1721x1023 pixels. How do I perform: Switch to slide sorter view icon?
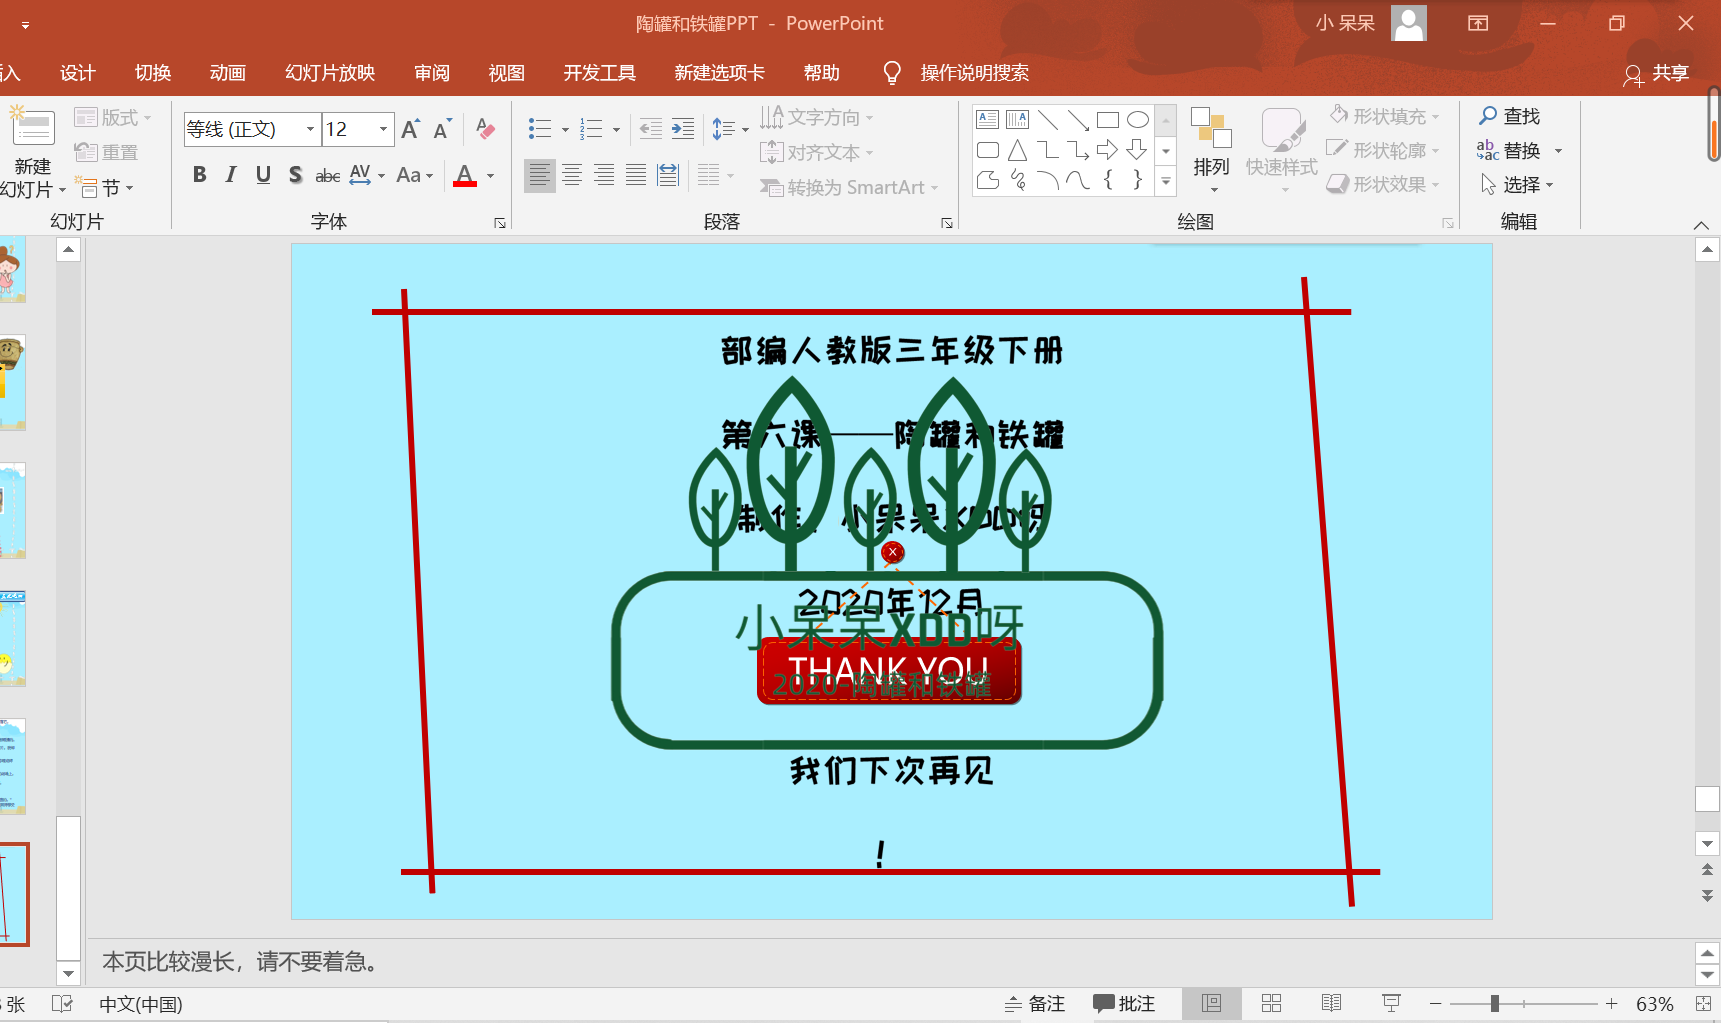tap(1271, 1003)
